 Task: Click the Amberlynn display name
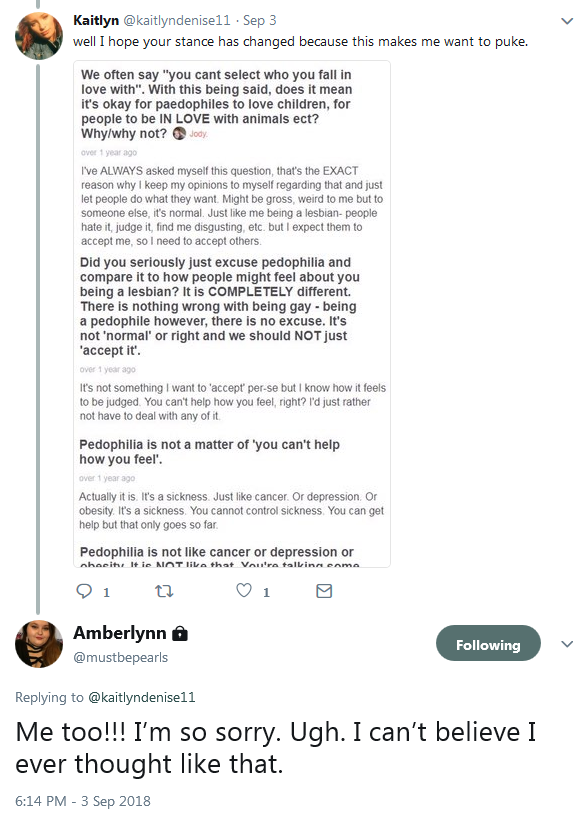119,633
